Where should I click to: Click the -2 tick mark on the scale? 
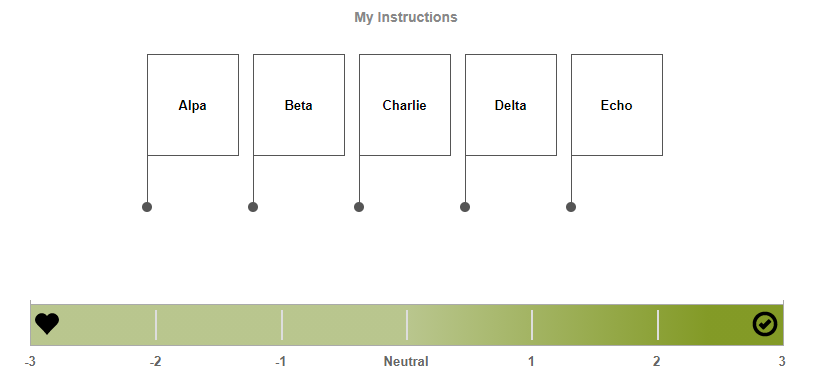pyautogui.click(x=156, y=325)
